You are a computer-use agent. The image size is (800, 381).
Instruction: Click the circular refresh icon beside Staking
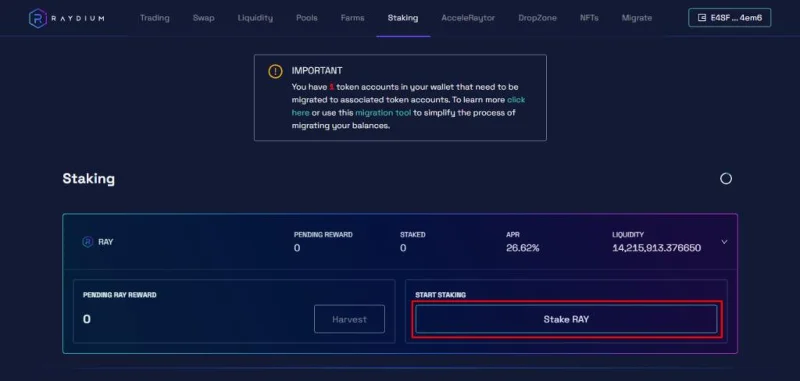726,179
